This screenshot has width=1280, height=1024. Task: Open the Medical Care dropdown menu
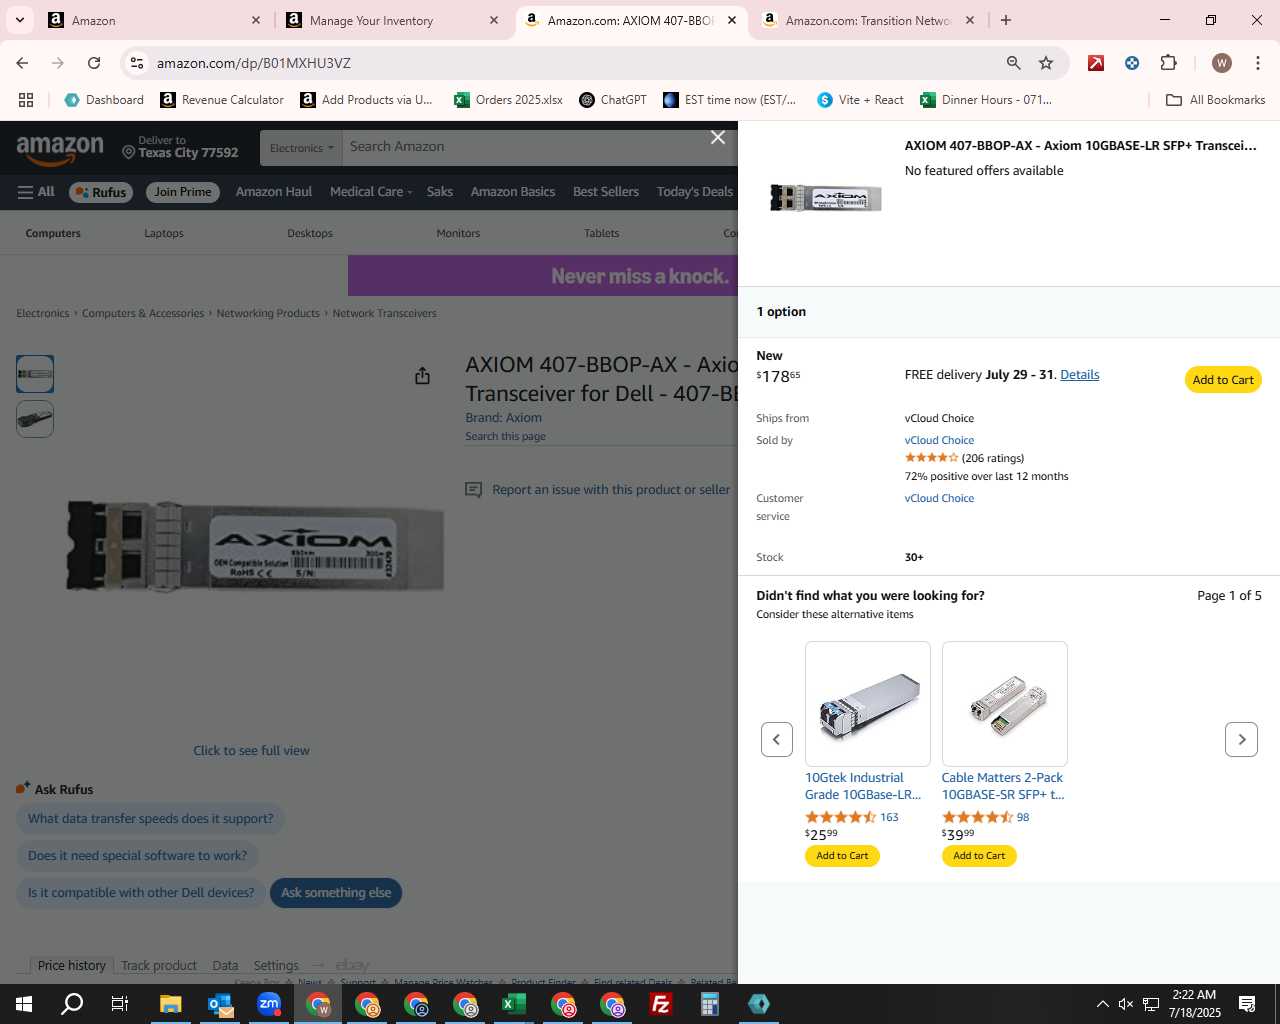tap(371, 192)
